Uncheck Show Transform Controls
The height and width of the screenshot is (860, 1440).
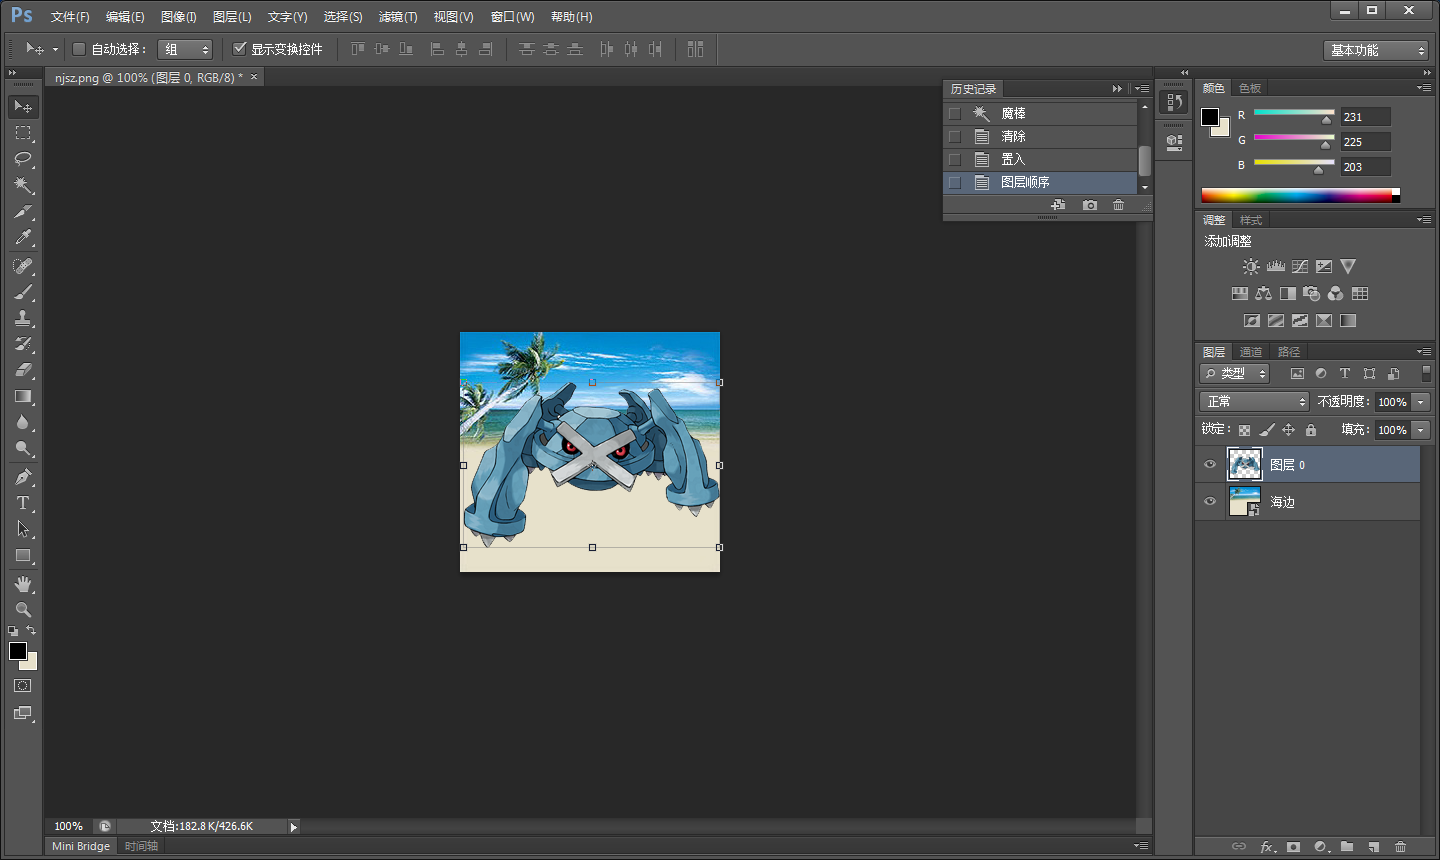point(239,48)
